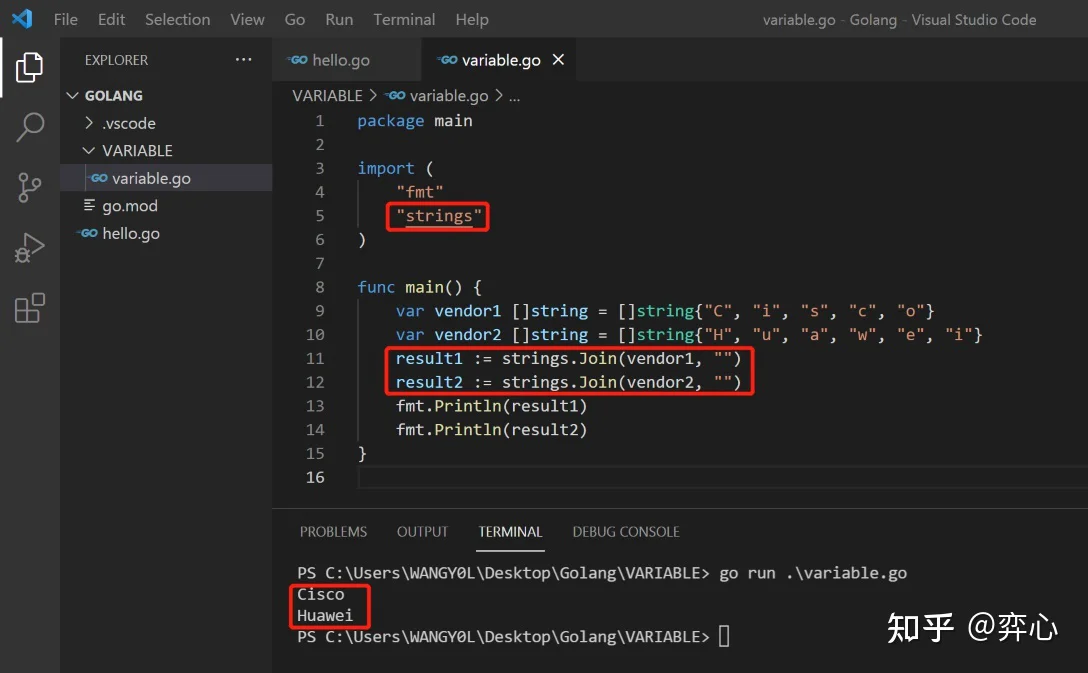Click the variable.go breadcrumb segment
1088x673 pixels.
point(449,96)
